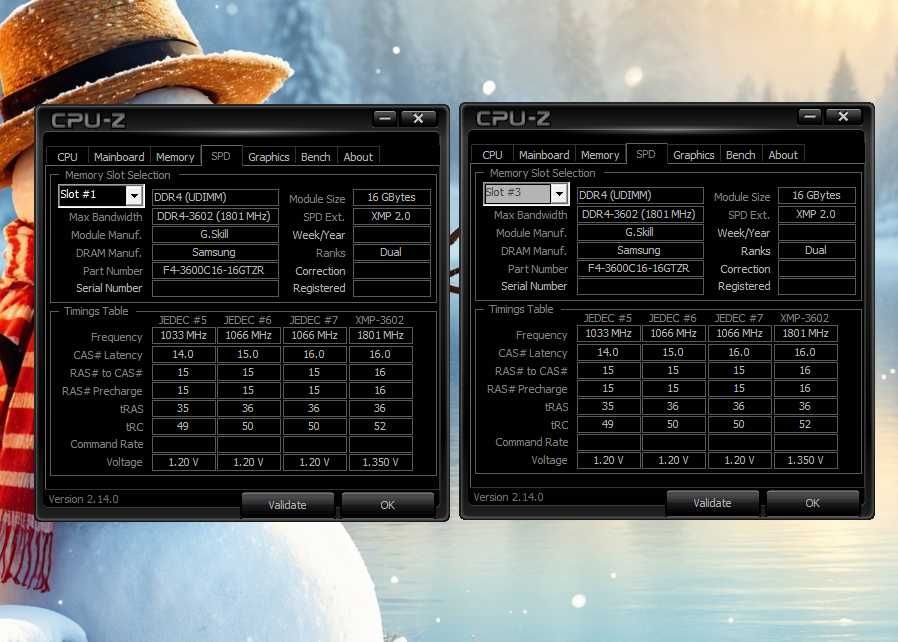This screenshot has height=642, width=898.
Task: Expand the Slot #1 memory slot dropdown
Action: 134,196
